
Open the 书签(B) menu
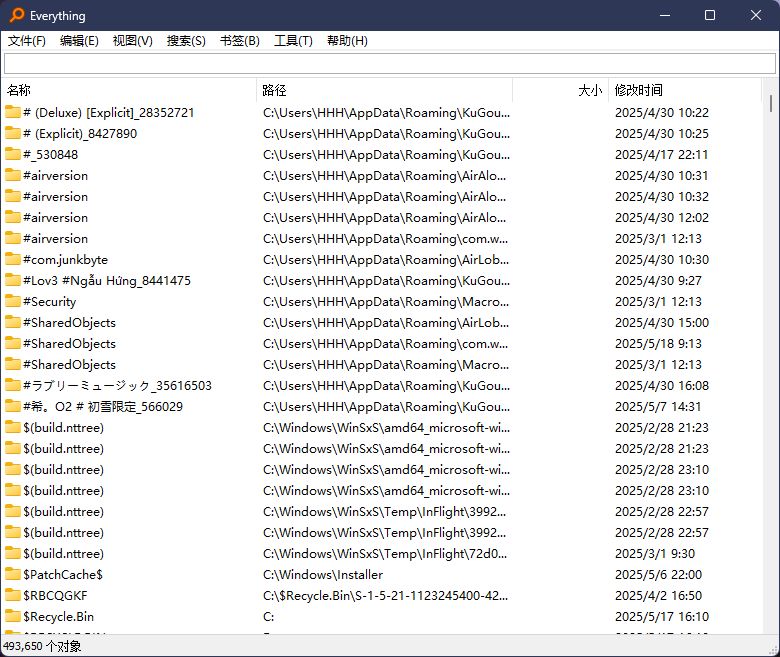pyautogui.click(x=240, y=41)
